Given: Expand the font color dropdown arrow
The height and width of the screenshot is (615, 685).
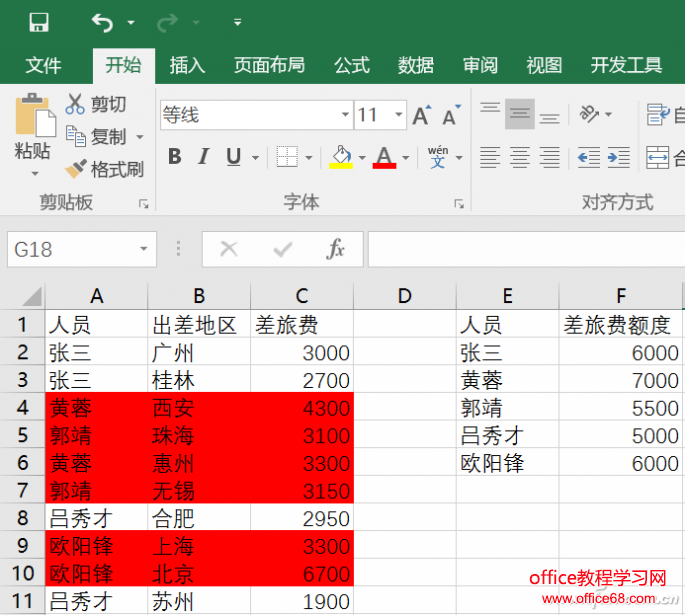Looking at the screenshot, I should click(406, 158).
